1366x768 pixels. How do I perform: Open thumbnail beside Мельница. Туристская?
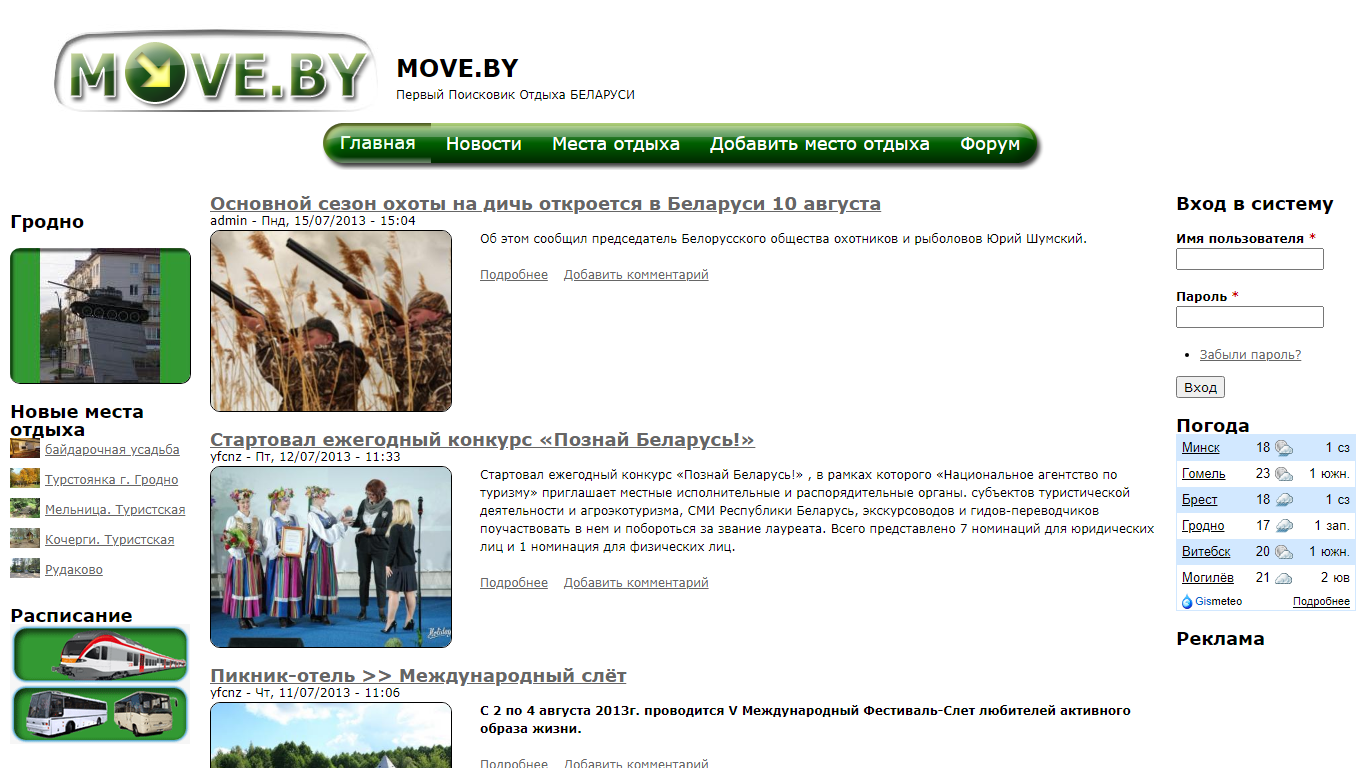[x=25, y=508]
